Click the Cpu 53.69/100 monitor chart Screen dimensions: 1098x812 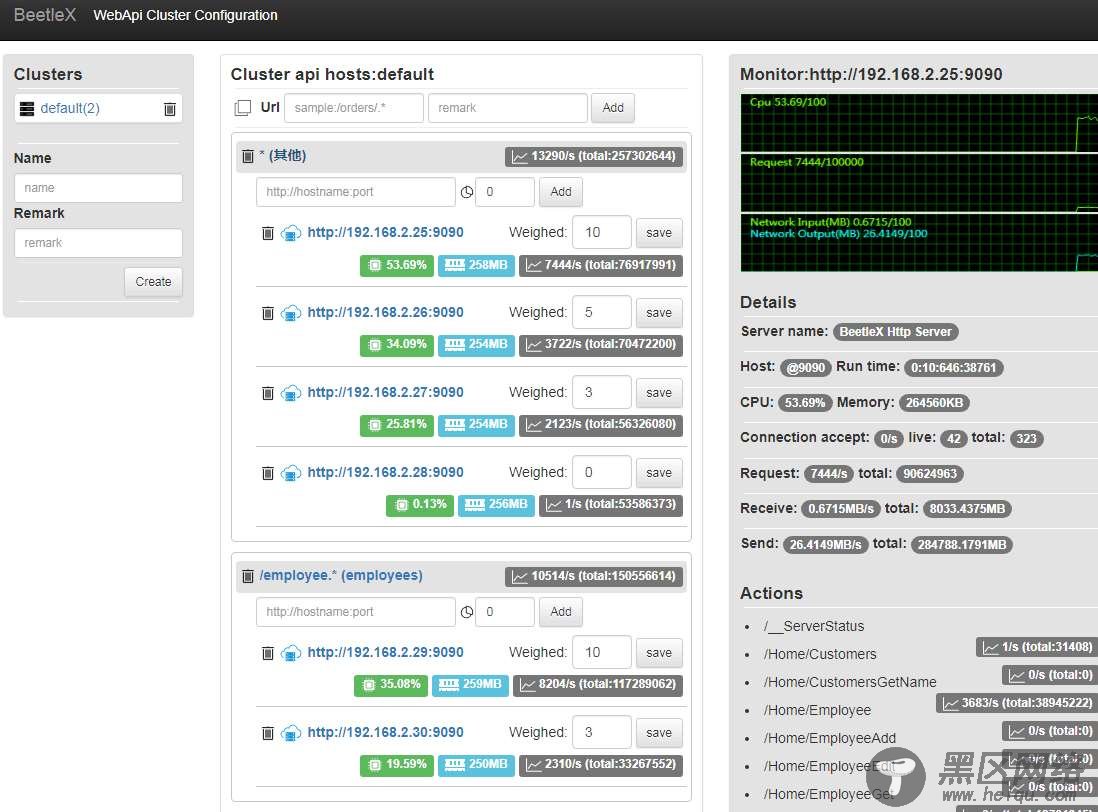(919, 123)
